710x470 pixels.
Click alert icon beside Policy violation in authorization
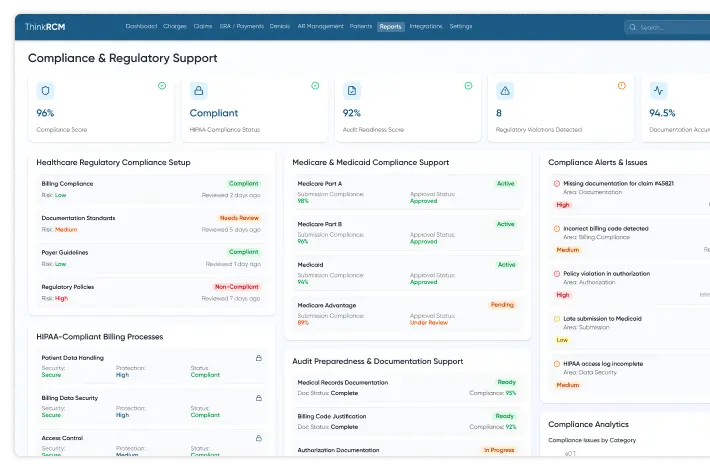click(x=556, y=273)
